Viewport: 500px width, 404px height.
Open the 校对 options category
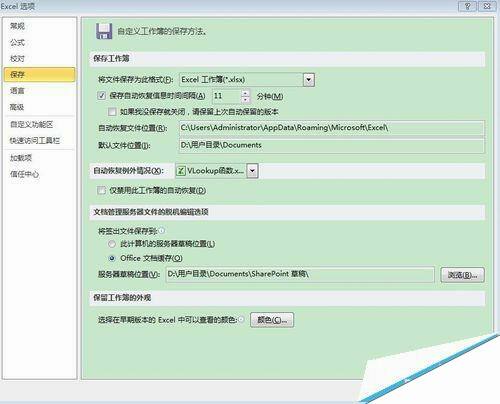[17, 59]
